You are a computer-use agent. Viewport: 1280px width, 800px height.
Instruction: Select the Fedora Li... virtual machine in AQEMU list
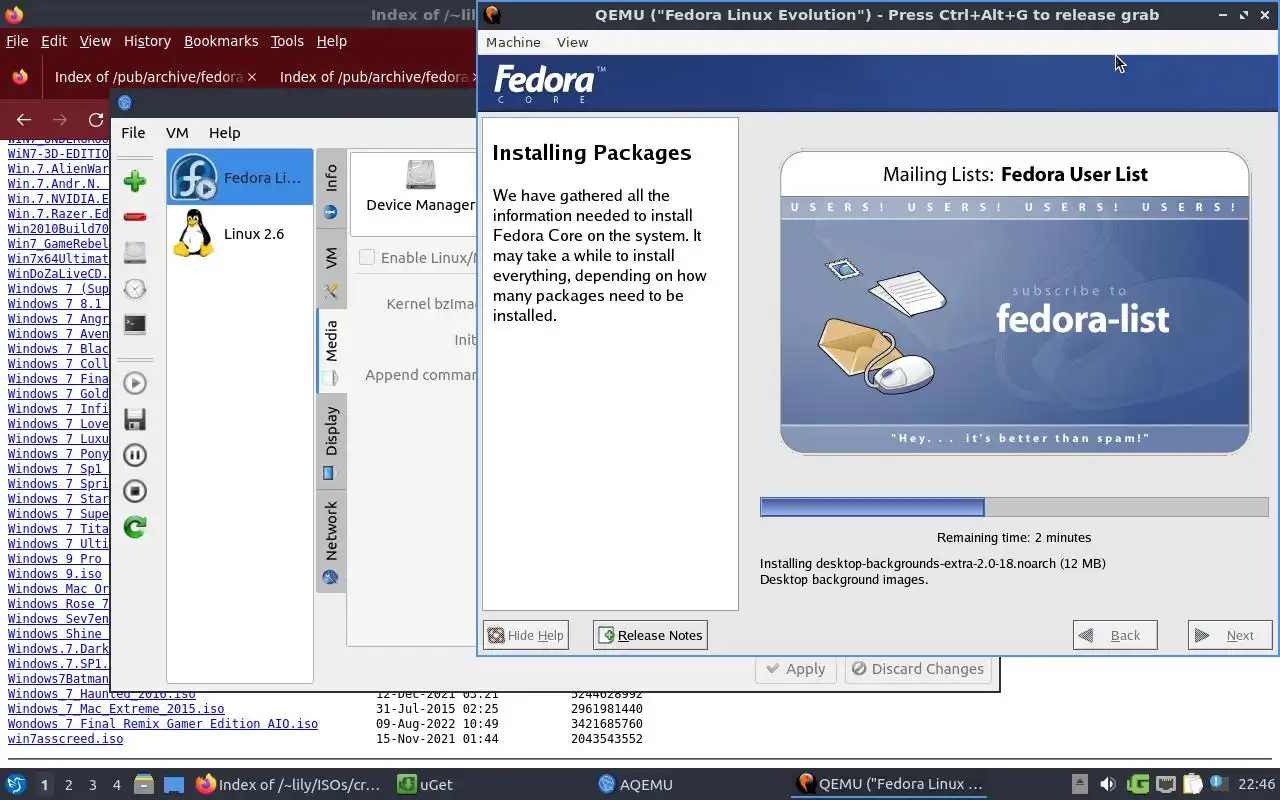(x=240, y=178)
